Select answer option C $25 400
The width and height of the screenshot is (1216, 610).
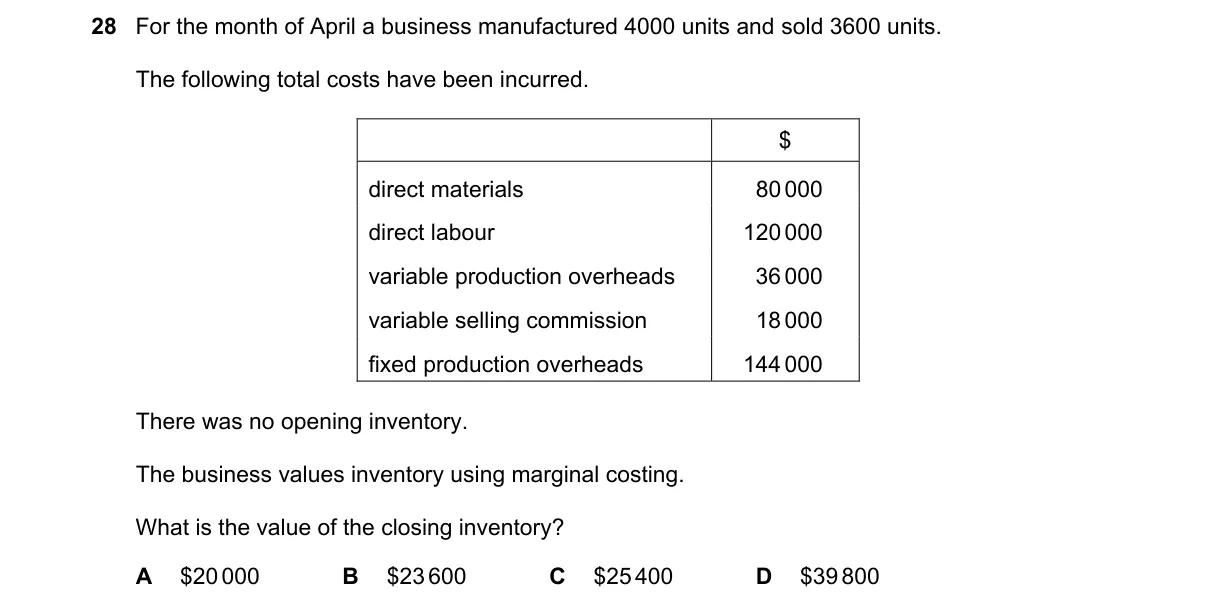[x=612, y=576]
